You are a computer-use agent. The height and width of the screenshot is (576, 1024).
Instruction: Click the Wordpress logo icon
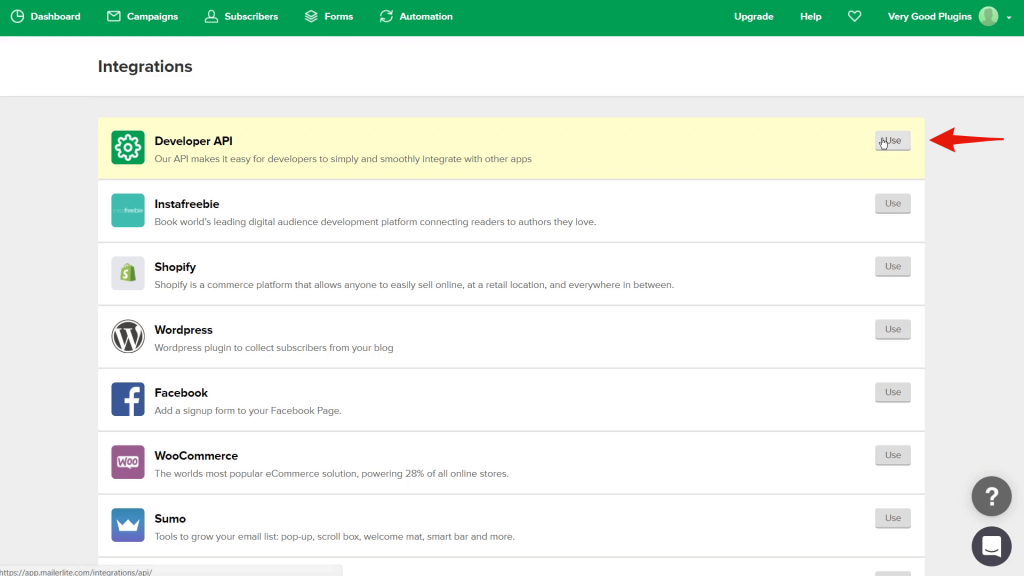tap(128, 336)
